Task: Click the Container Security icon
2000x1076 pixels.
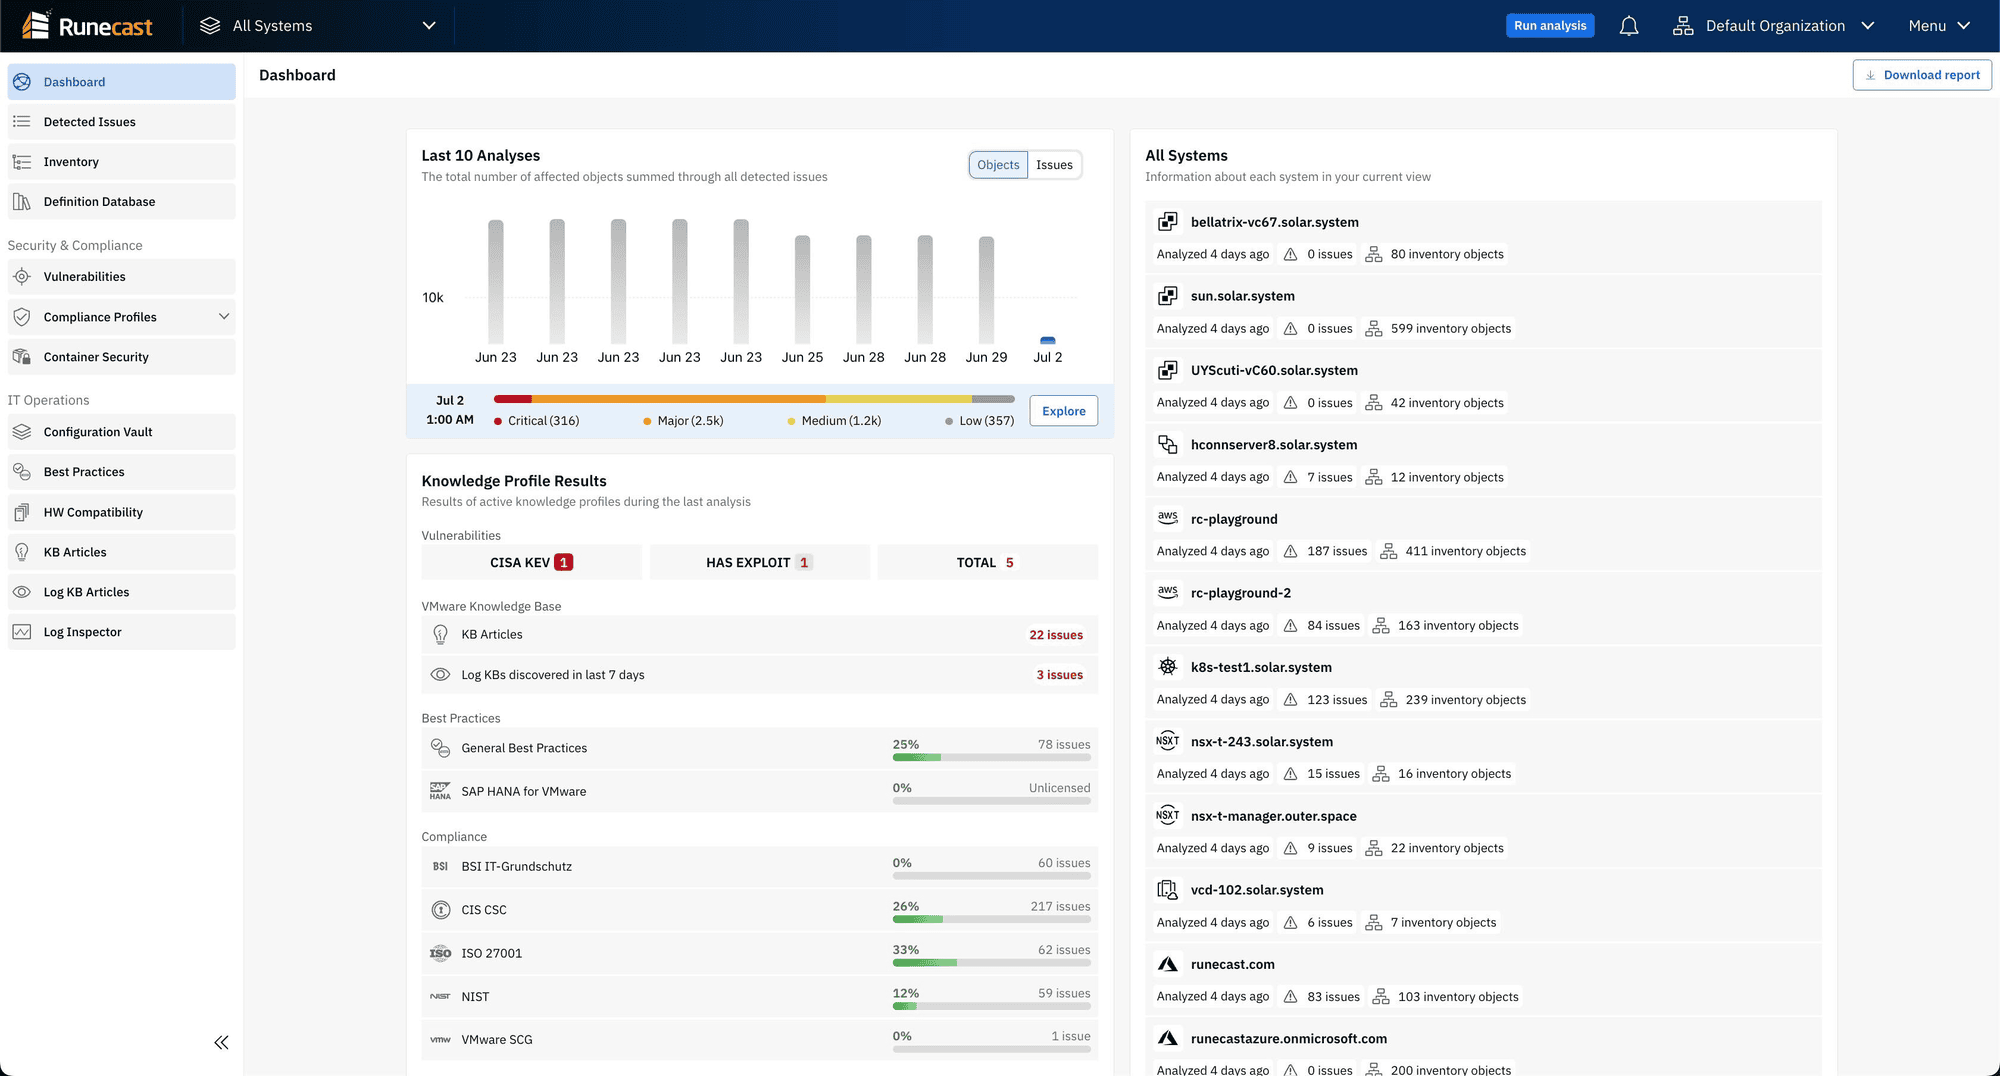Action: pyautogui.click(x=22, y=357)
